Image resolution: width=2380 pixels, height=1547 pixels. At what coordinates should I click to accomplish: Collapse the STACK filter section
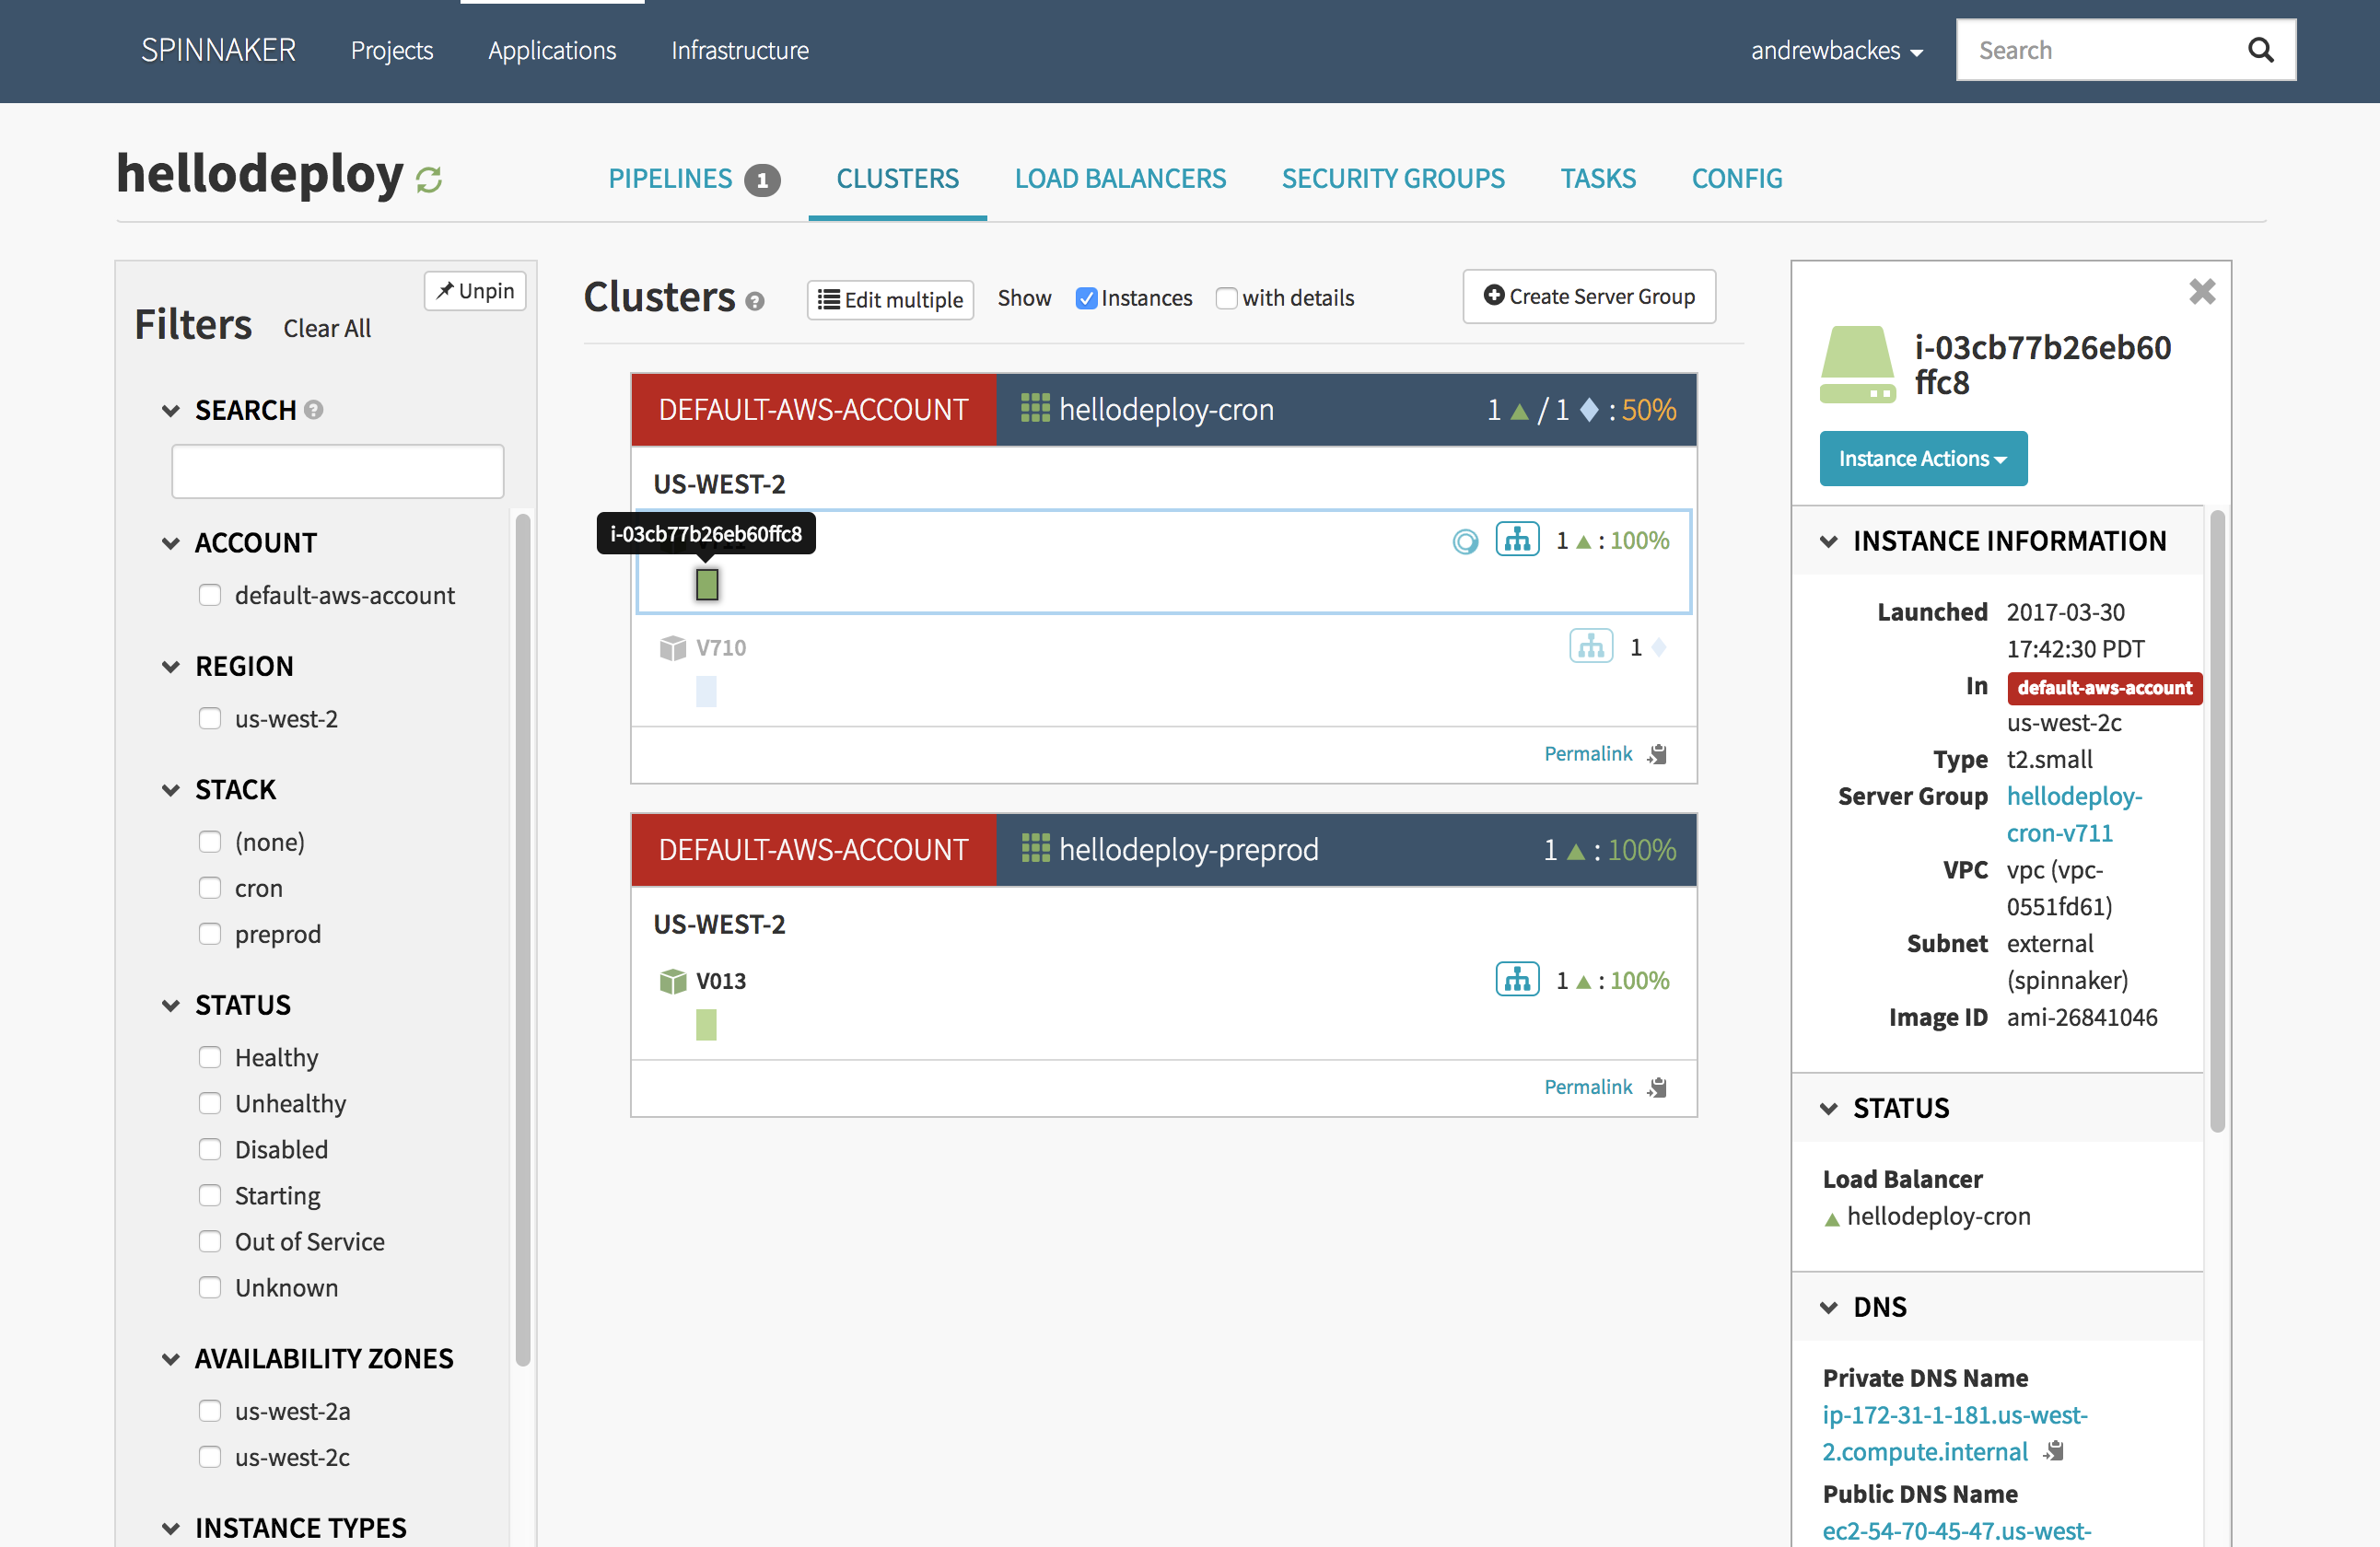171,790
